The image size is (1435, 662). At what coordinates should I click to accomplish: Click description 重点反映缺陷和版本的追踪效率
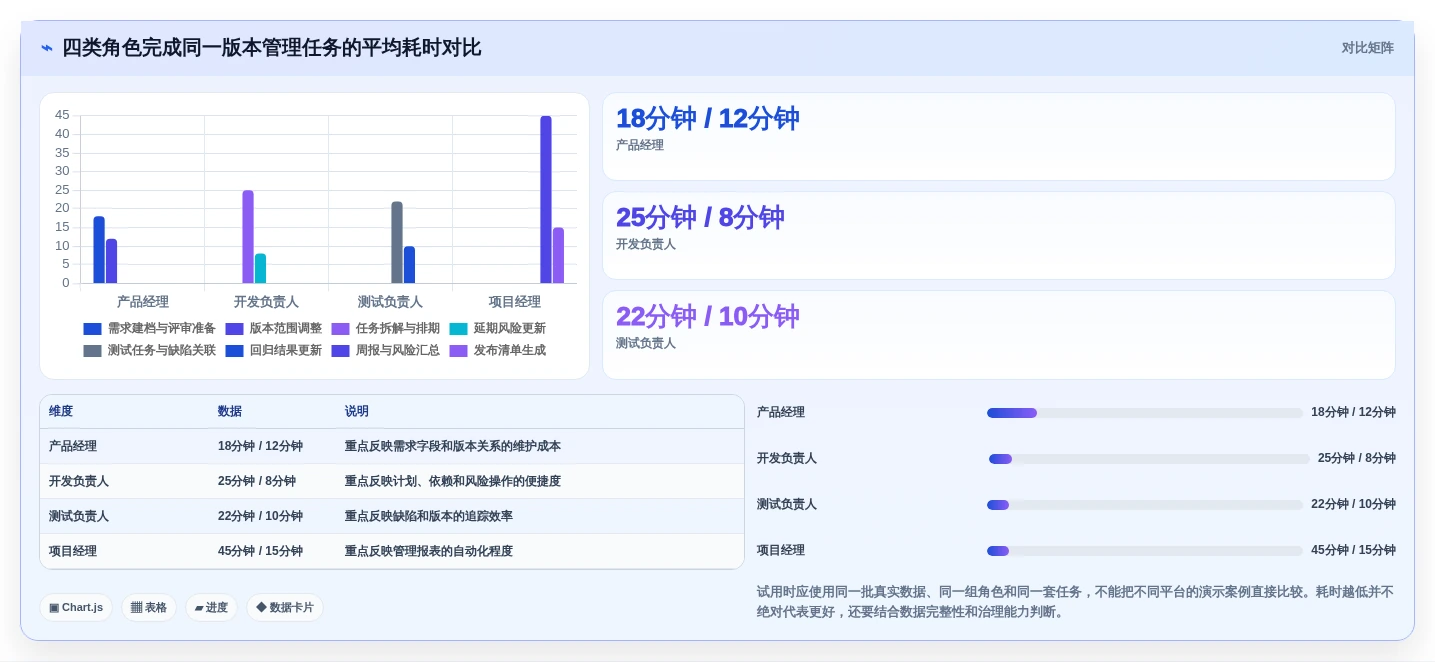(429, 516)
